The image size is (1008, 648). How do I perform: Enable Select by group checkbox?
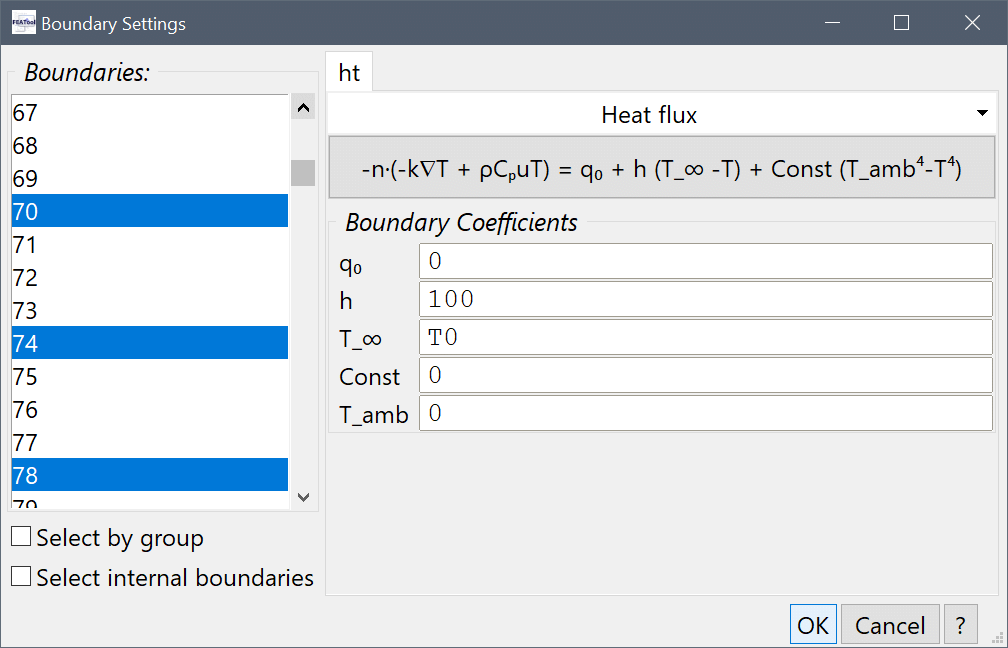pos(21,538)
